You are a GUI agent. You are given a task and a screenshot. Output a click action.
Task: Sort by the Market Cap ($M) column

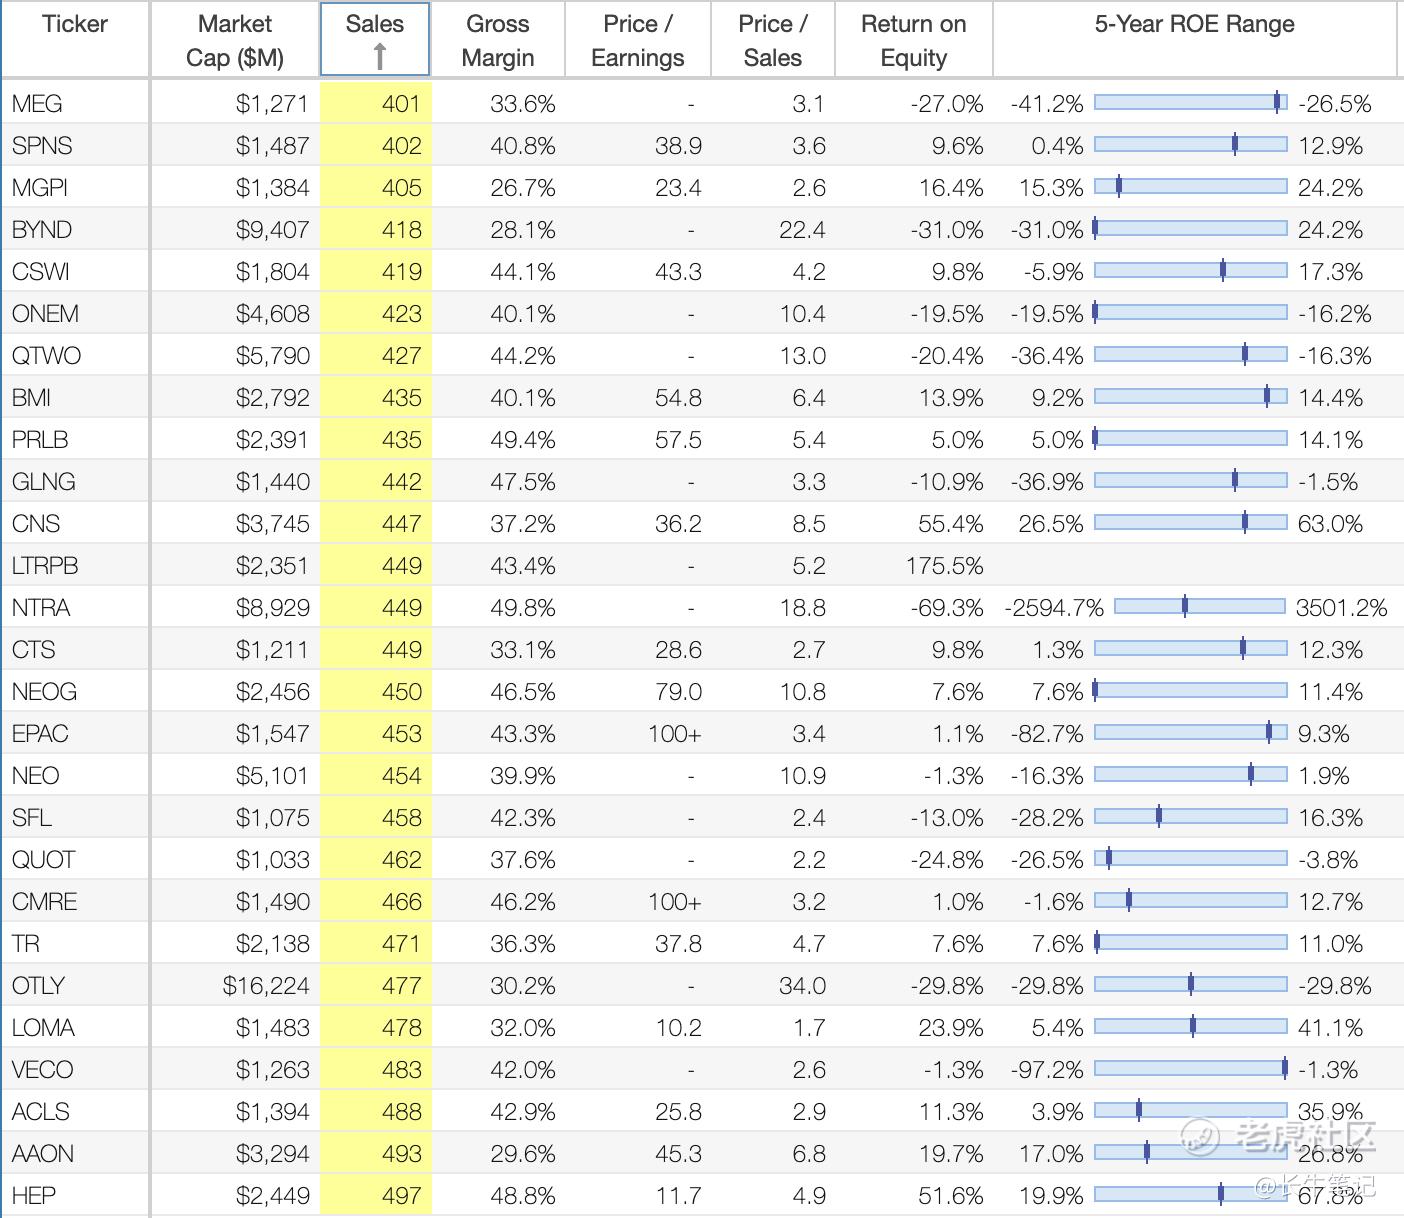pyautogui.click(x=235, y=40)
